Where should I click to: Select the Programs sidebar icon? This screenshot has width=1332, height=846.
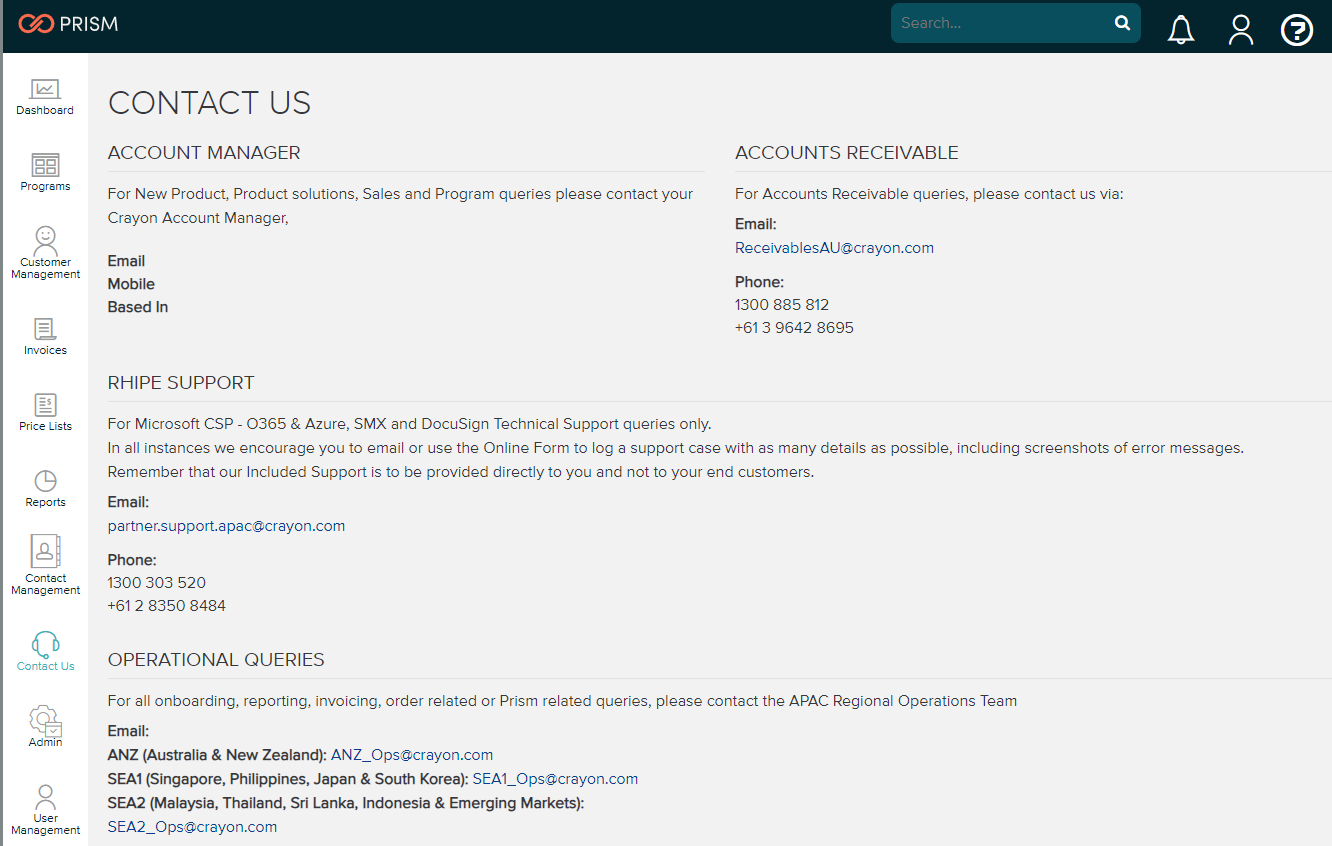click(x=45, y=170)
